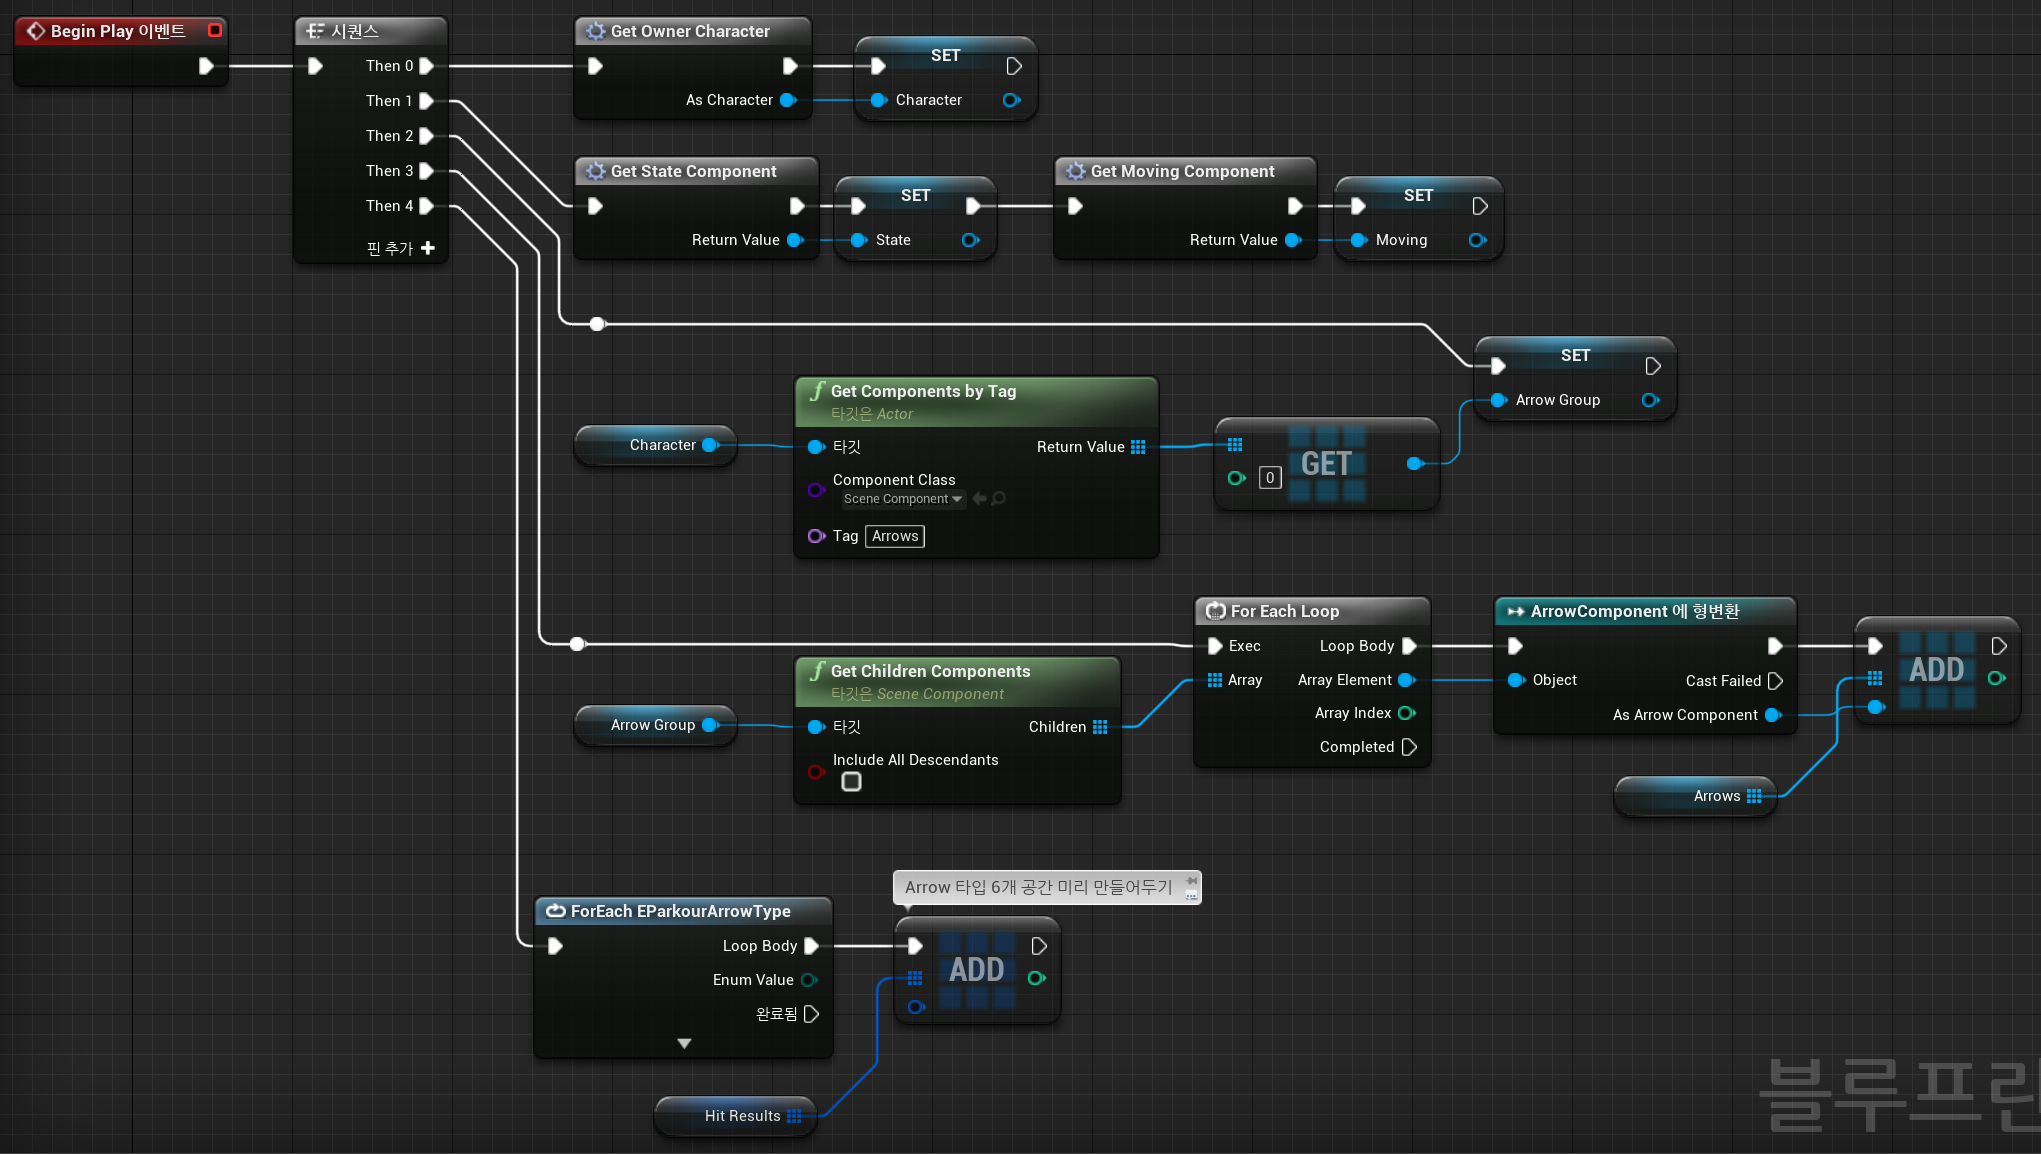Click Begin Play event delegate red pin
This screenshot has height=1154, width=2041.
pos(214,30)
